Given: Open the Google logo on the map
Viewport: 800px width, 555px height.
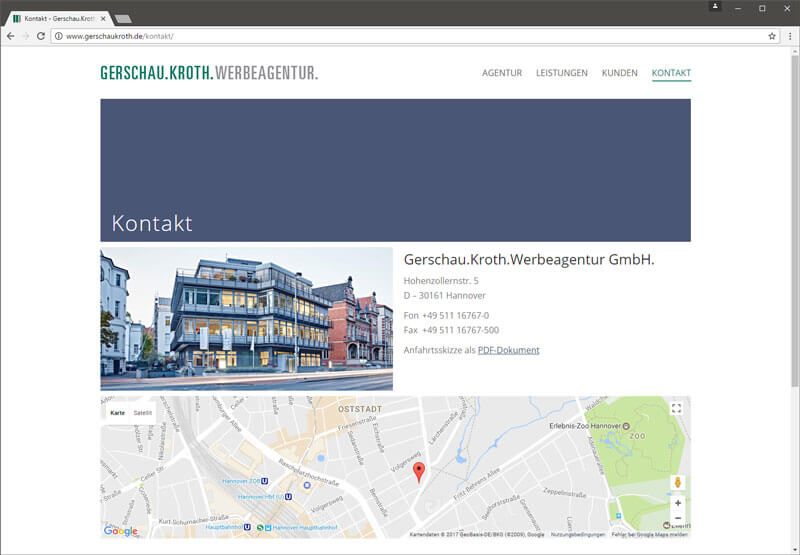Looking at the screenshot, I should (x=120, y=531).
